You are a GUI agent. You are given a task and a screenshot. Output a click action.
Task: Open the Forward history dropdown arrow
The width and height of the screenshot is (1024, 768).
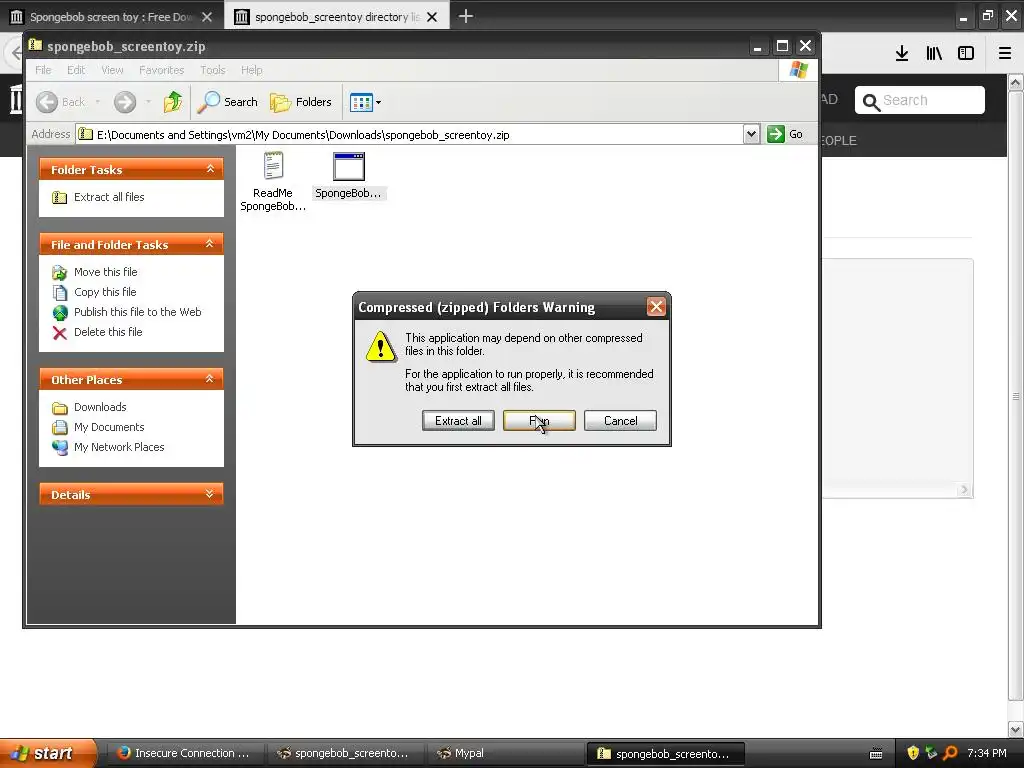(148, 102)
